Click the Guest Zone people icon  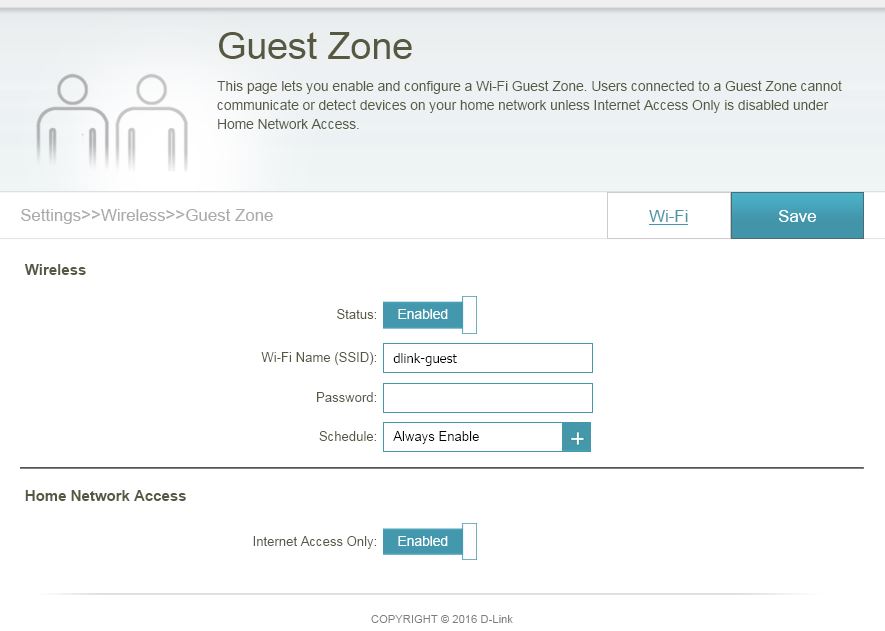[112, 126]
